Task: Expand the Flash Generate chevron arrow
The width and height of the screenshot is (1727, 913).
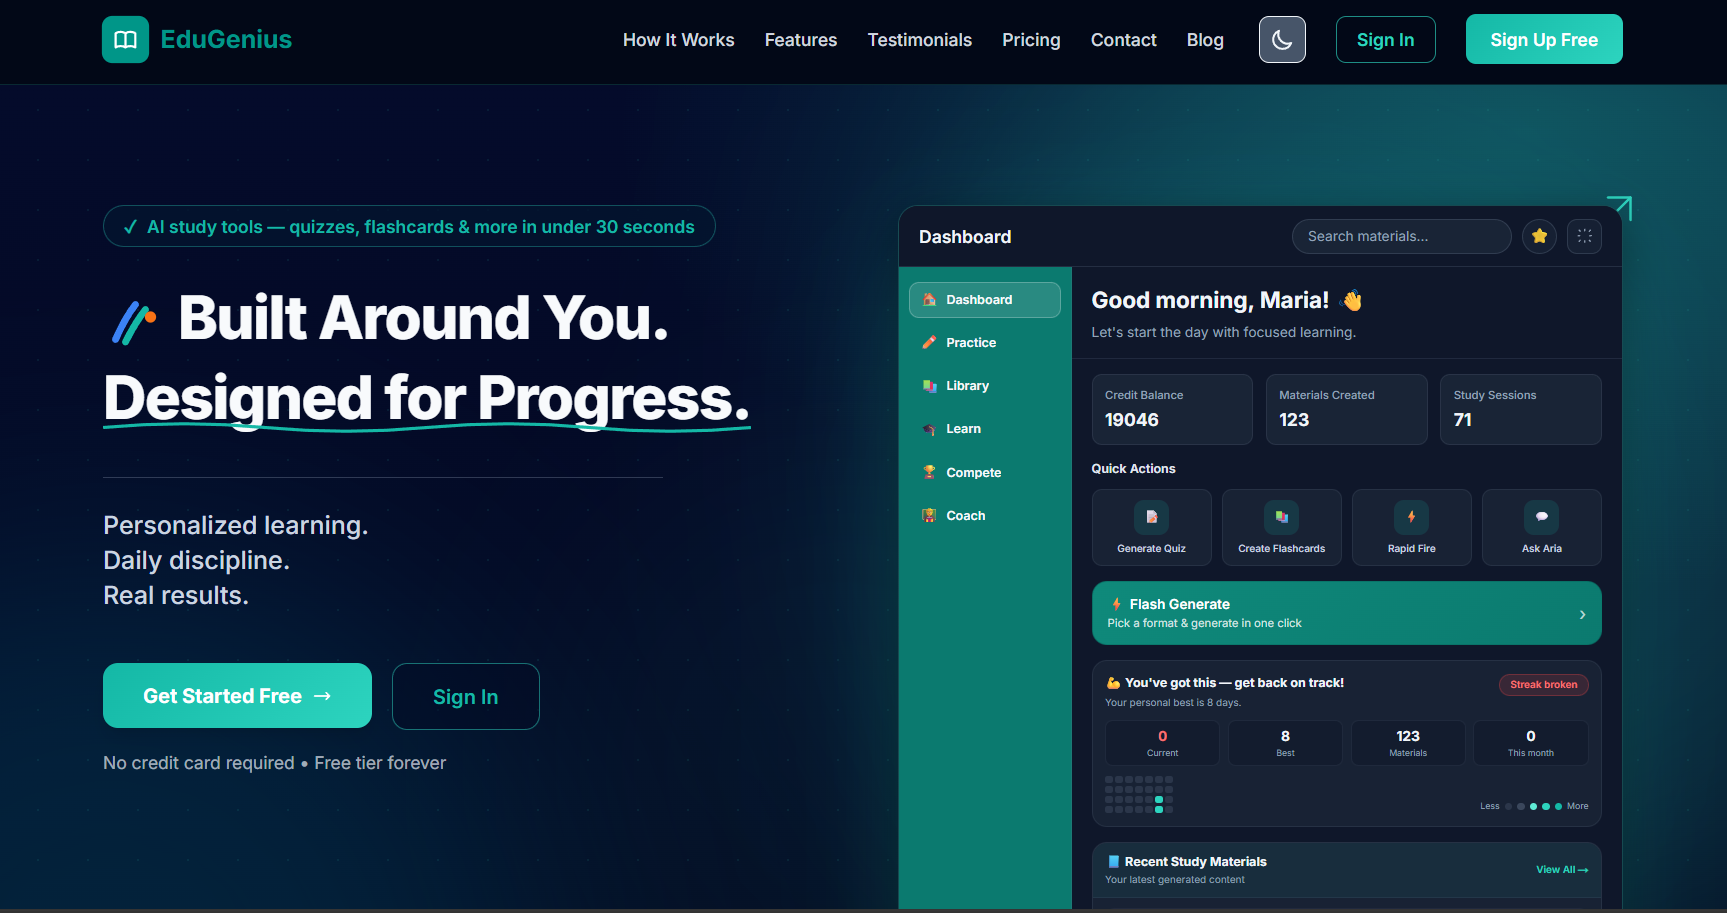Action: [1582, 614]
